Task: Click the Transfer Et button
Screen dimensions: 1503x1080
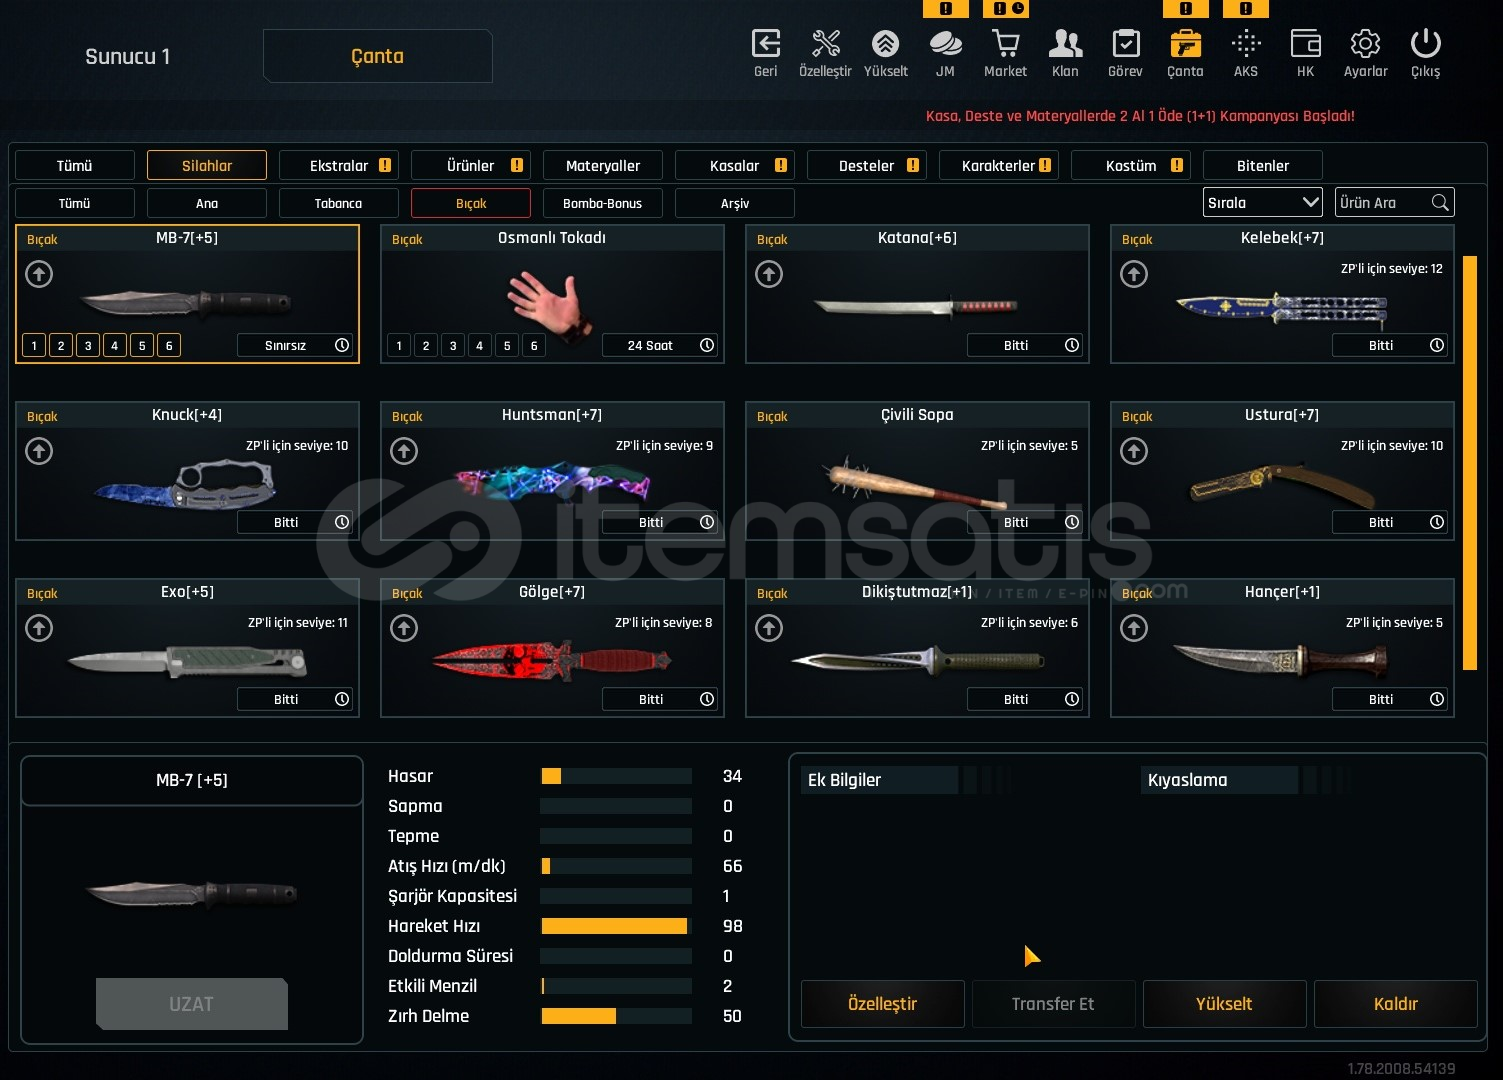Action: tap(1054, 1004)
